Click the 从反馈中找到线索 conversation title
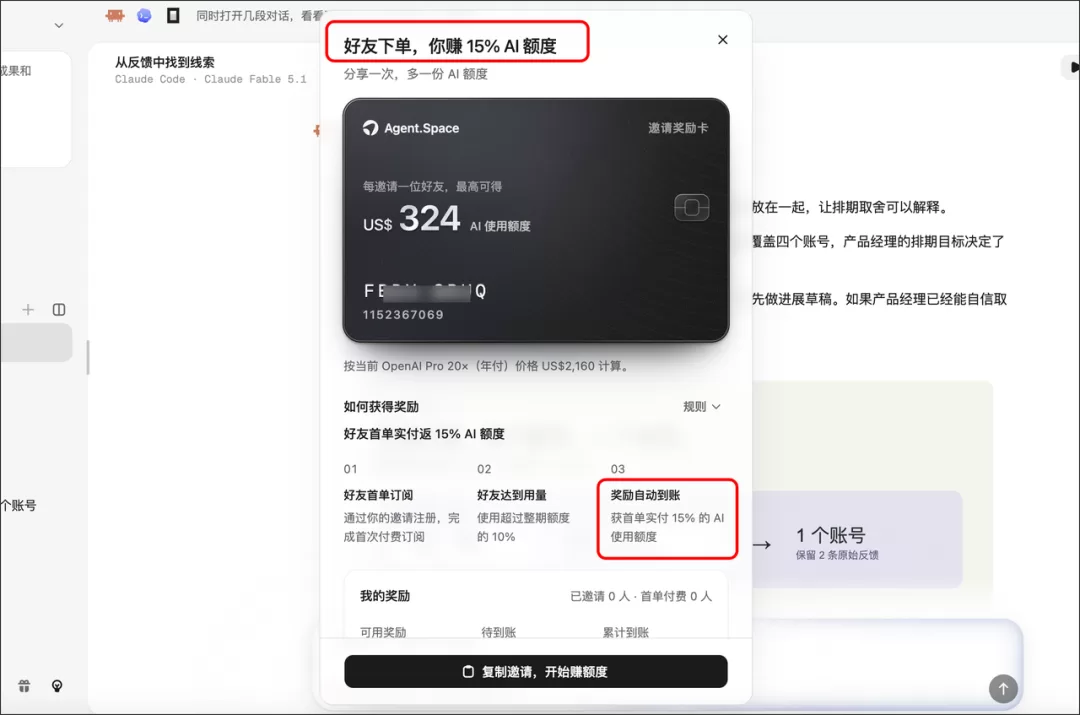 click(165, 62)
